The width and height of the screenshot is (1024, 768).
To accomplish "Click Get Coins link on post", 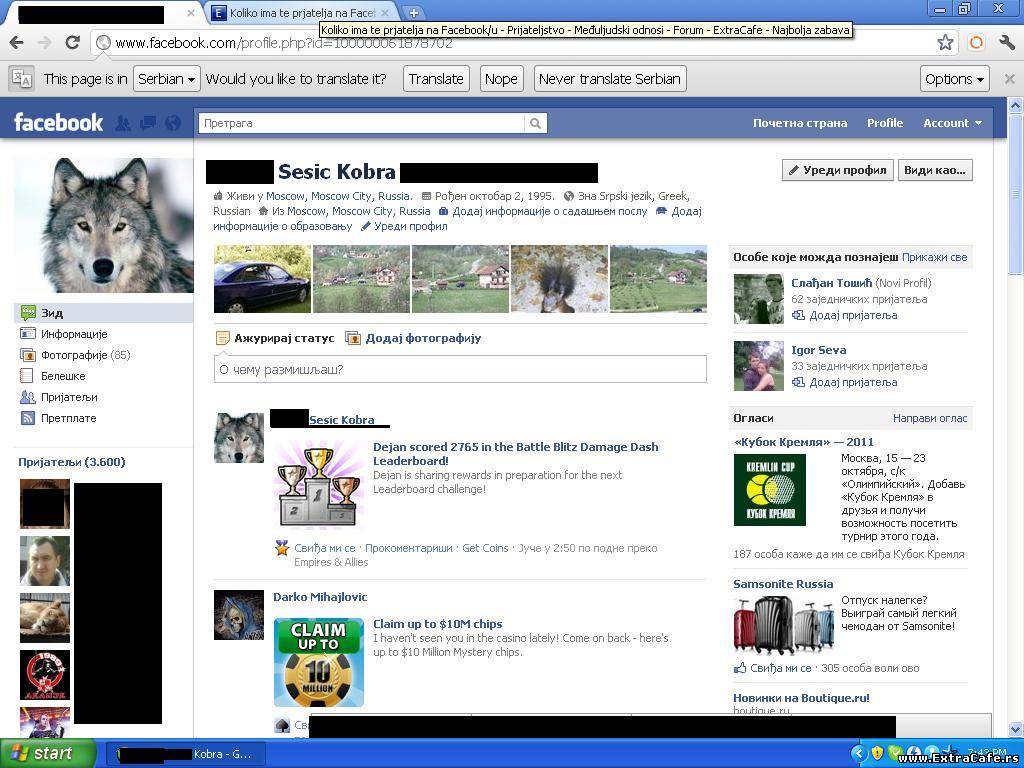I will (x=485, y=548).
